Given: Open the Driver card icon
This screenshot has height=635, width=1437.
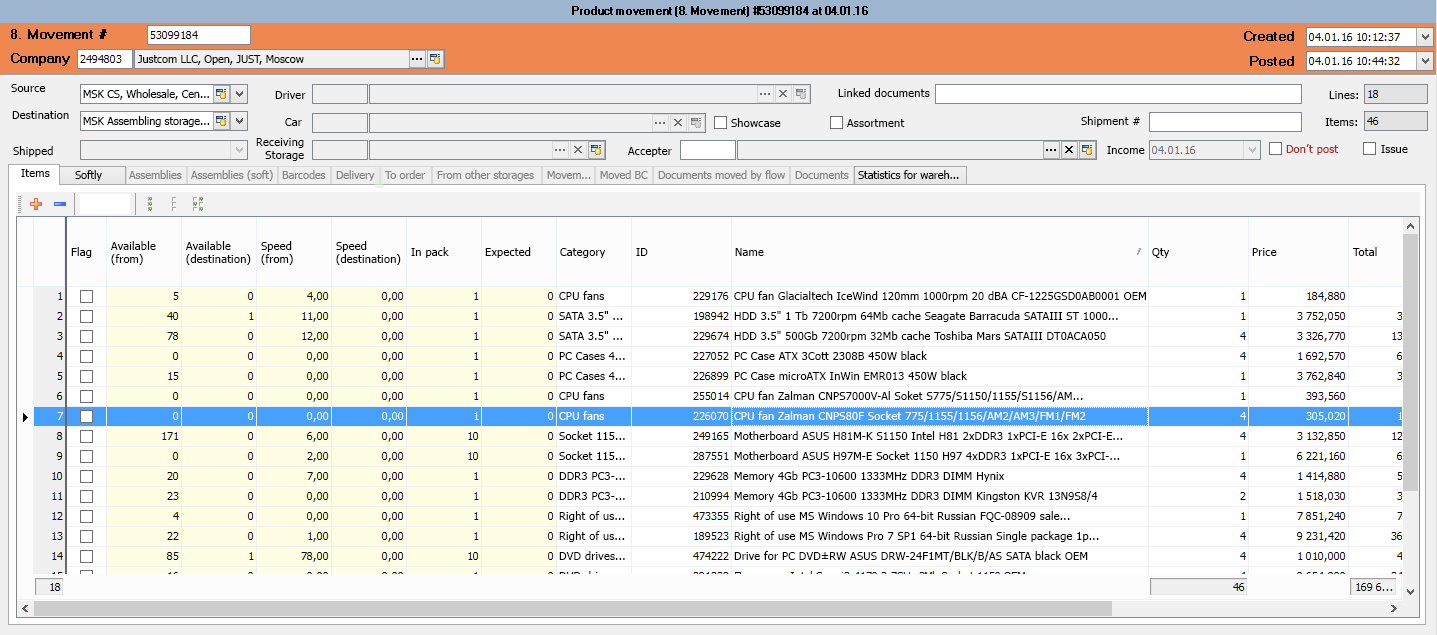Looking at the screenshot, I should coord(802,94).
